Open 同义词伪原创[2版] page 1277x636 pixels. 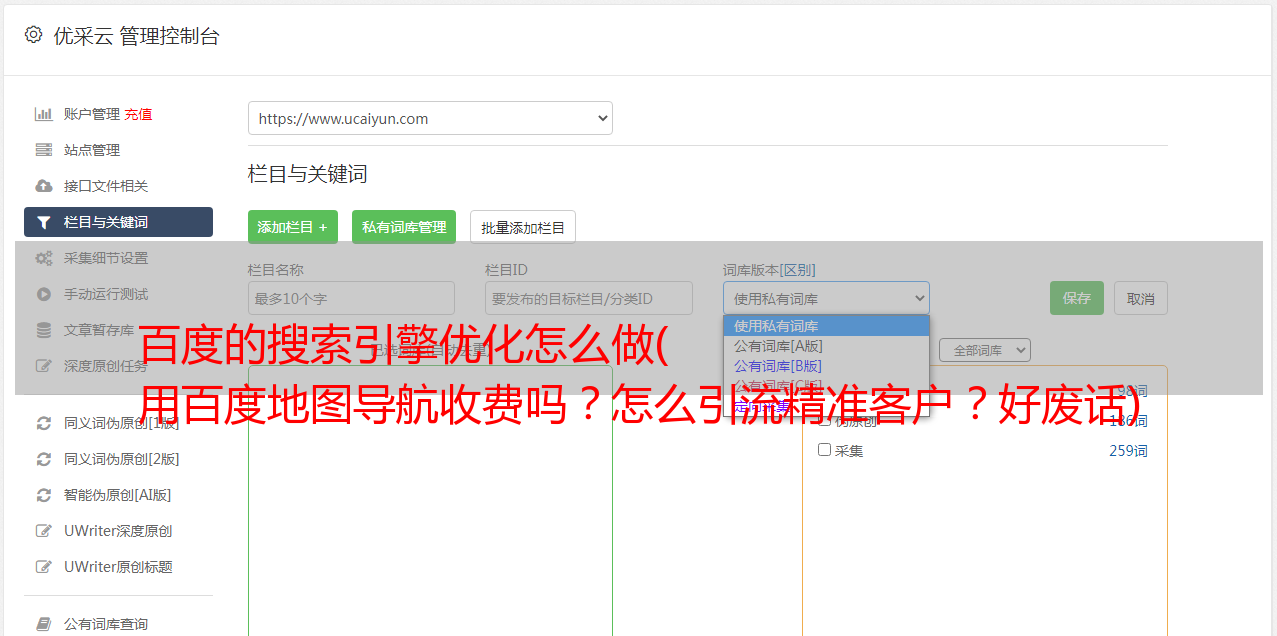[x=122, y=459]
